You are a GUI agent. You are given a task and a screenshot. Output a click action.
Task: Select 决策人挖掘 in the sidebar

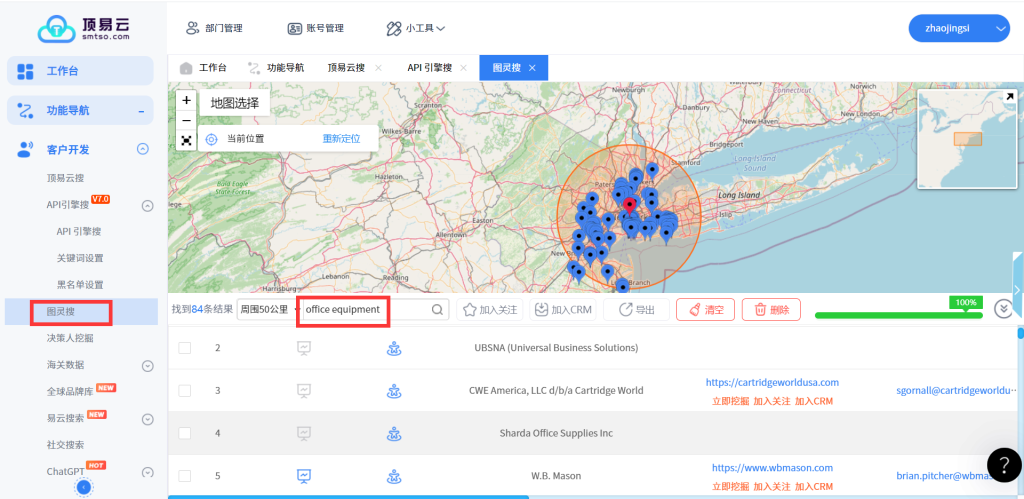(x=70, y=338)
